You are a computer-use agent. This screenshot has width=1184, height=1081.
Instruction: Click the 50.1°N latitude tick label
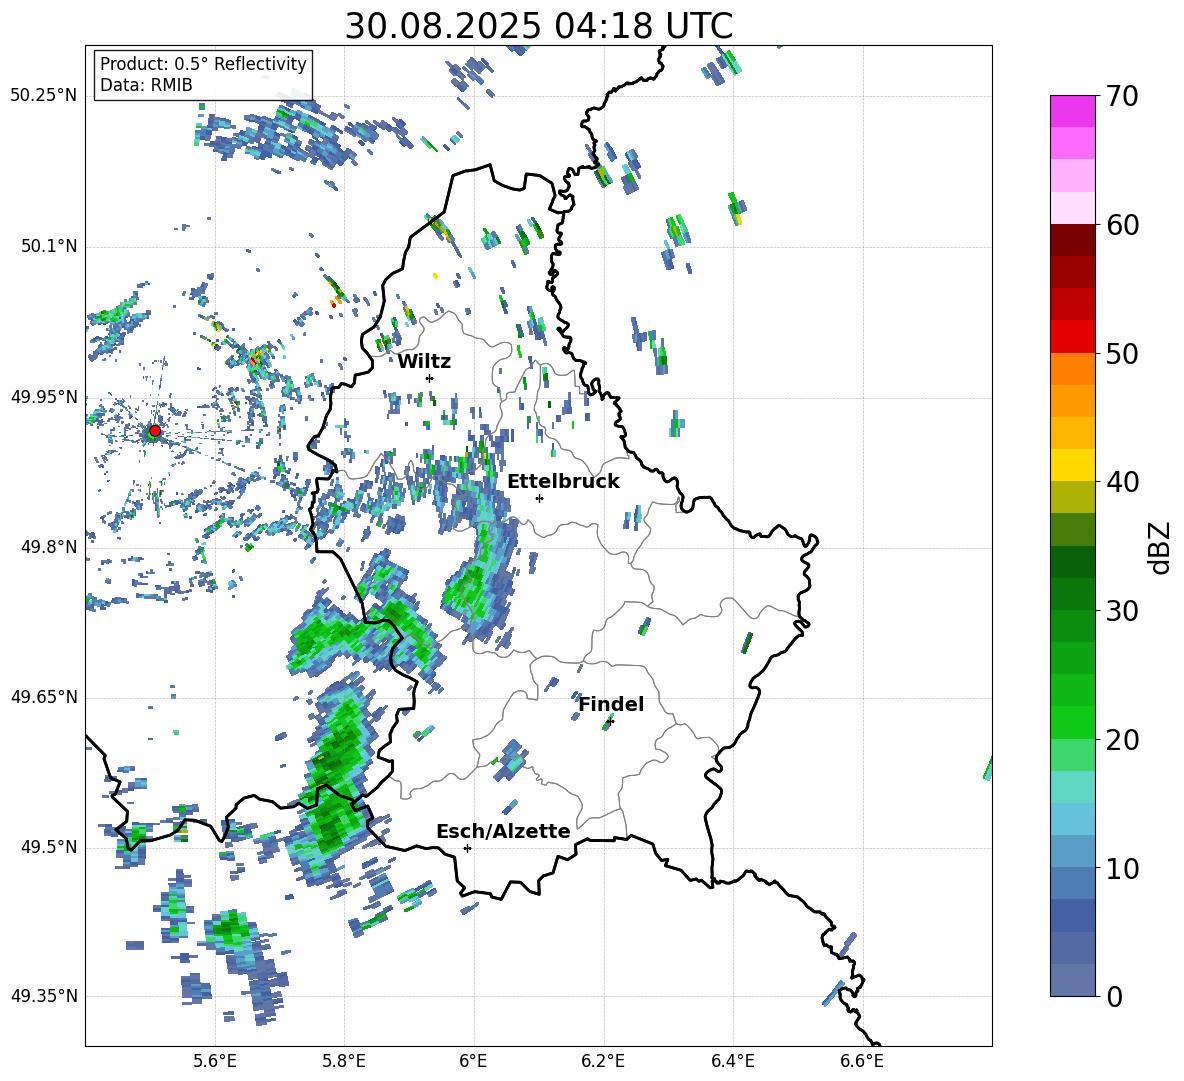coord(48,246)
